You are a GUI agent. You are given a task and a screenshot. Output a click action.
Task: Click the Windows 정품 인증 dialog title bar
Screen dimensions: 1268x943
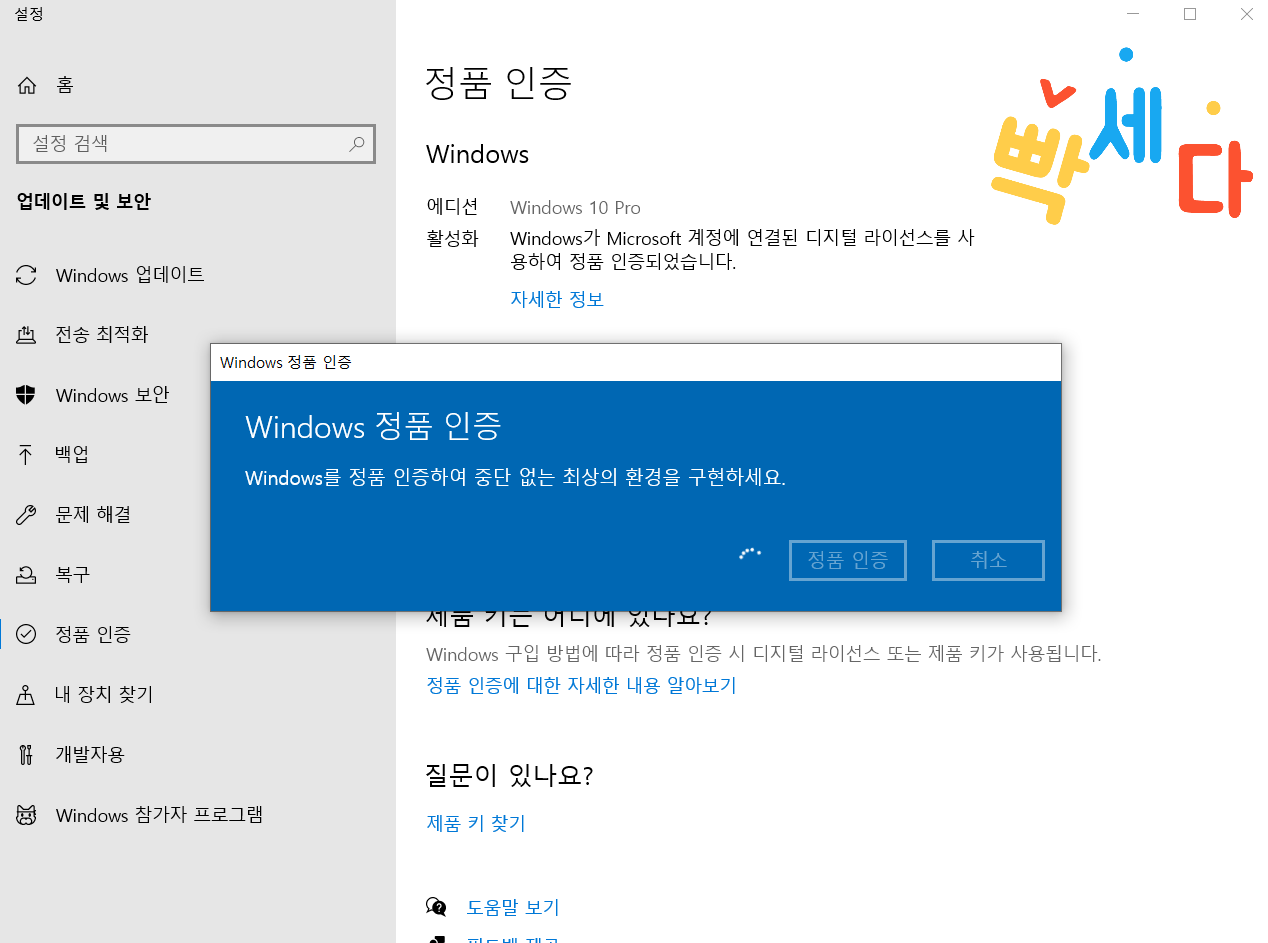click(636, 362)
